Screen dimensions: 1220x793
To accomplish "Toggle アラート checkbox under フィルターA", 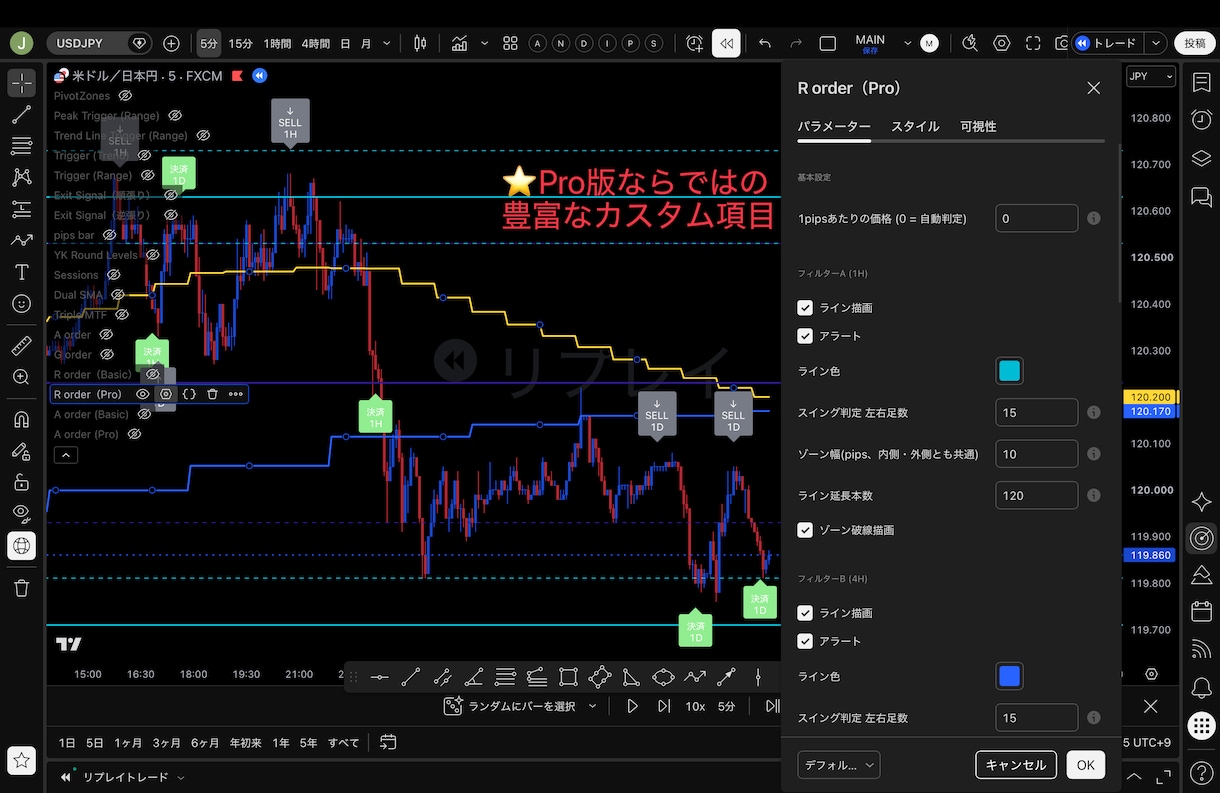I will (x=805, y=336).
